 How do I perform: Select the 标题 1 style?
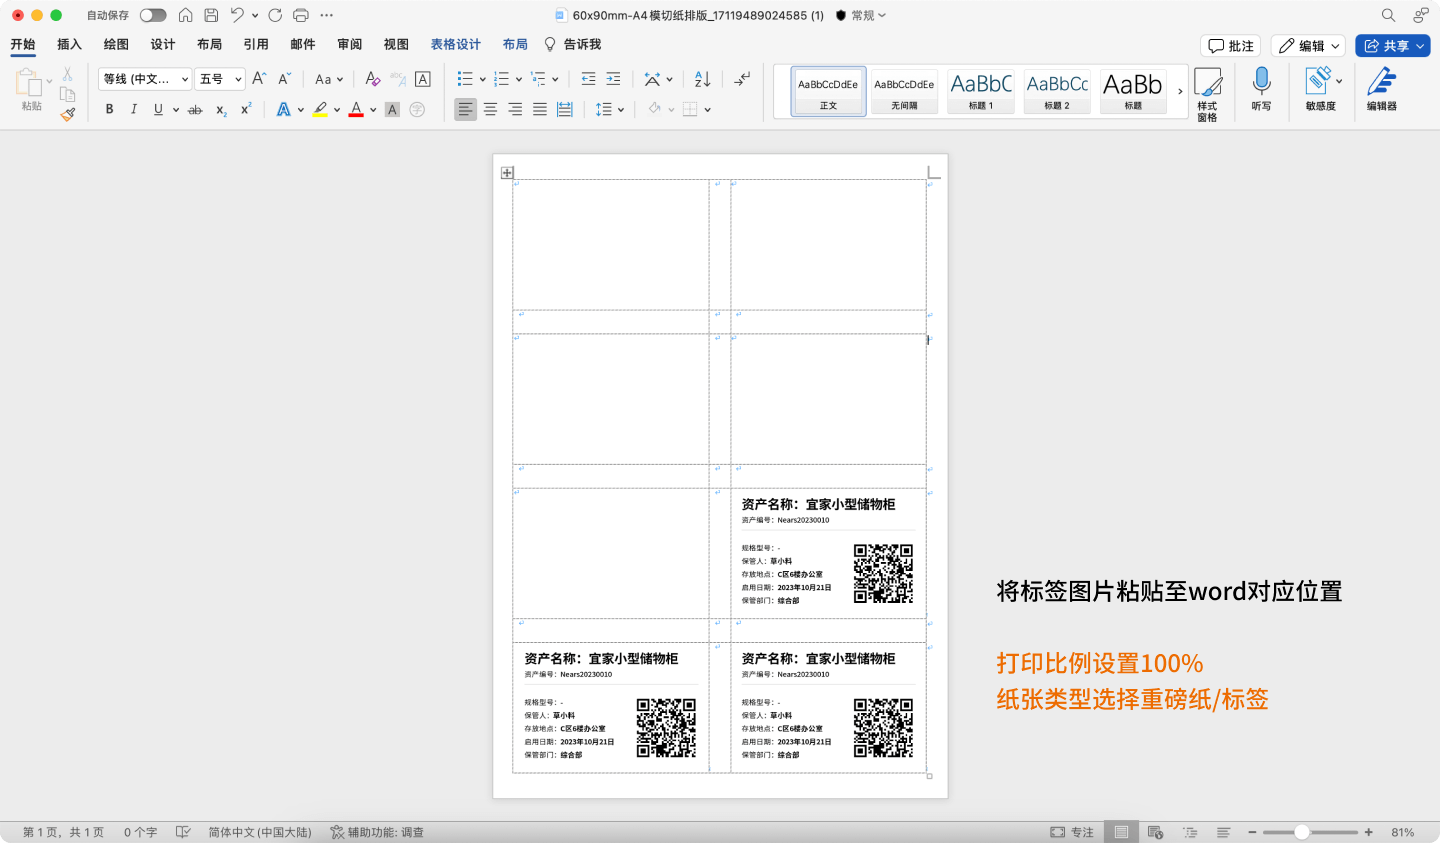click(980, 91)
